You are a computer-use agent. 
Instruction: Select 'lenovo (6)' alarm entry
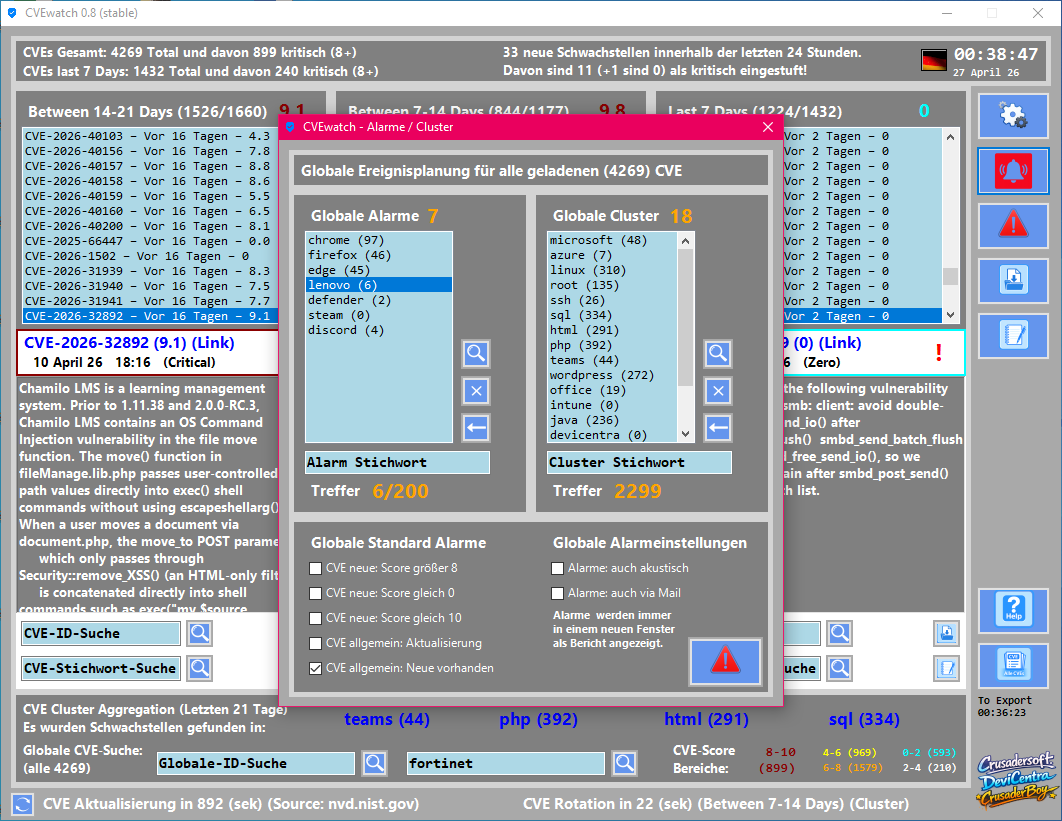coord(379,285)
